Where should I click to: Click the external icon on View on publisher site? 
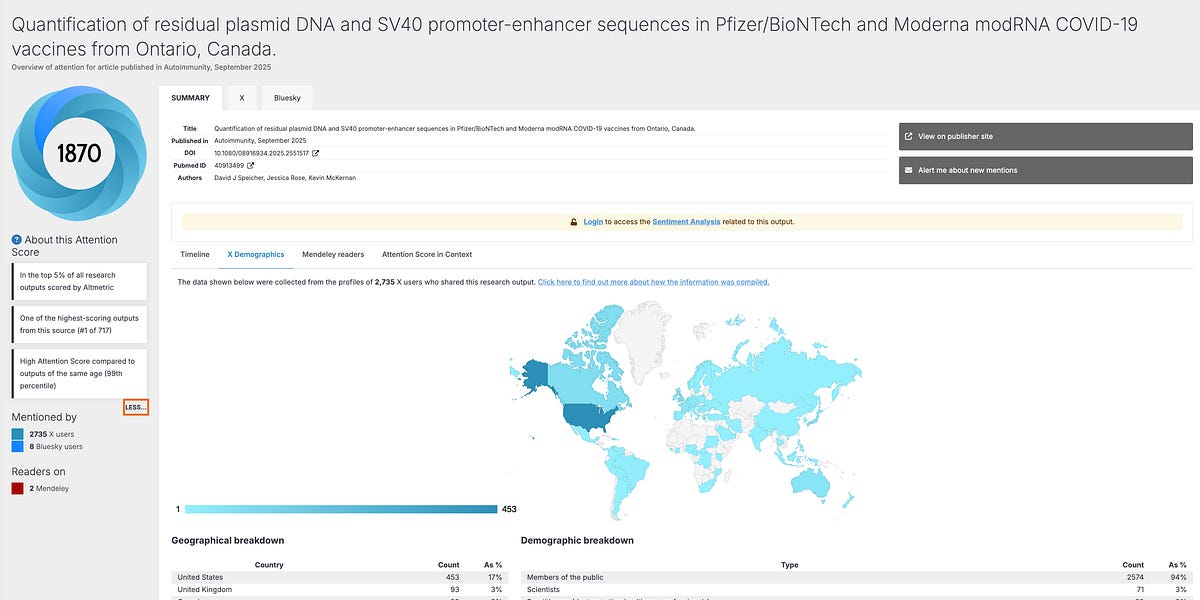[x=908, y=136]
